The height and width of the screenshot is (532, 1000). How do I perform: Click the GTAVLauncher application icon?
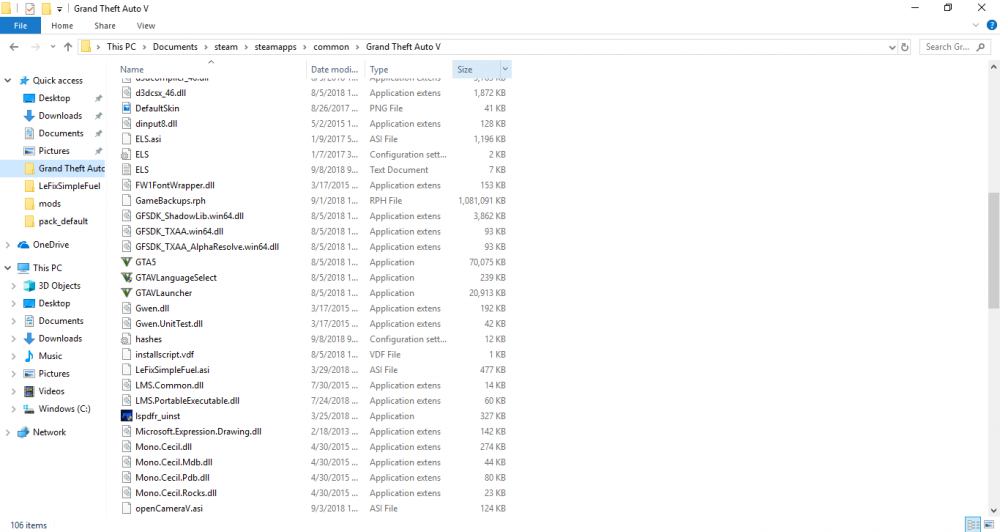pyautogui.click(x=126, y=293)
